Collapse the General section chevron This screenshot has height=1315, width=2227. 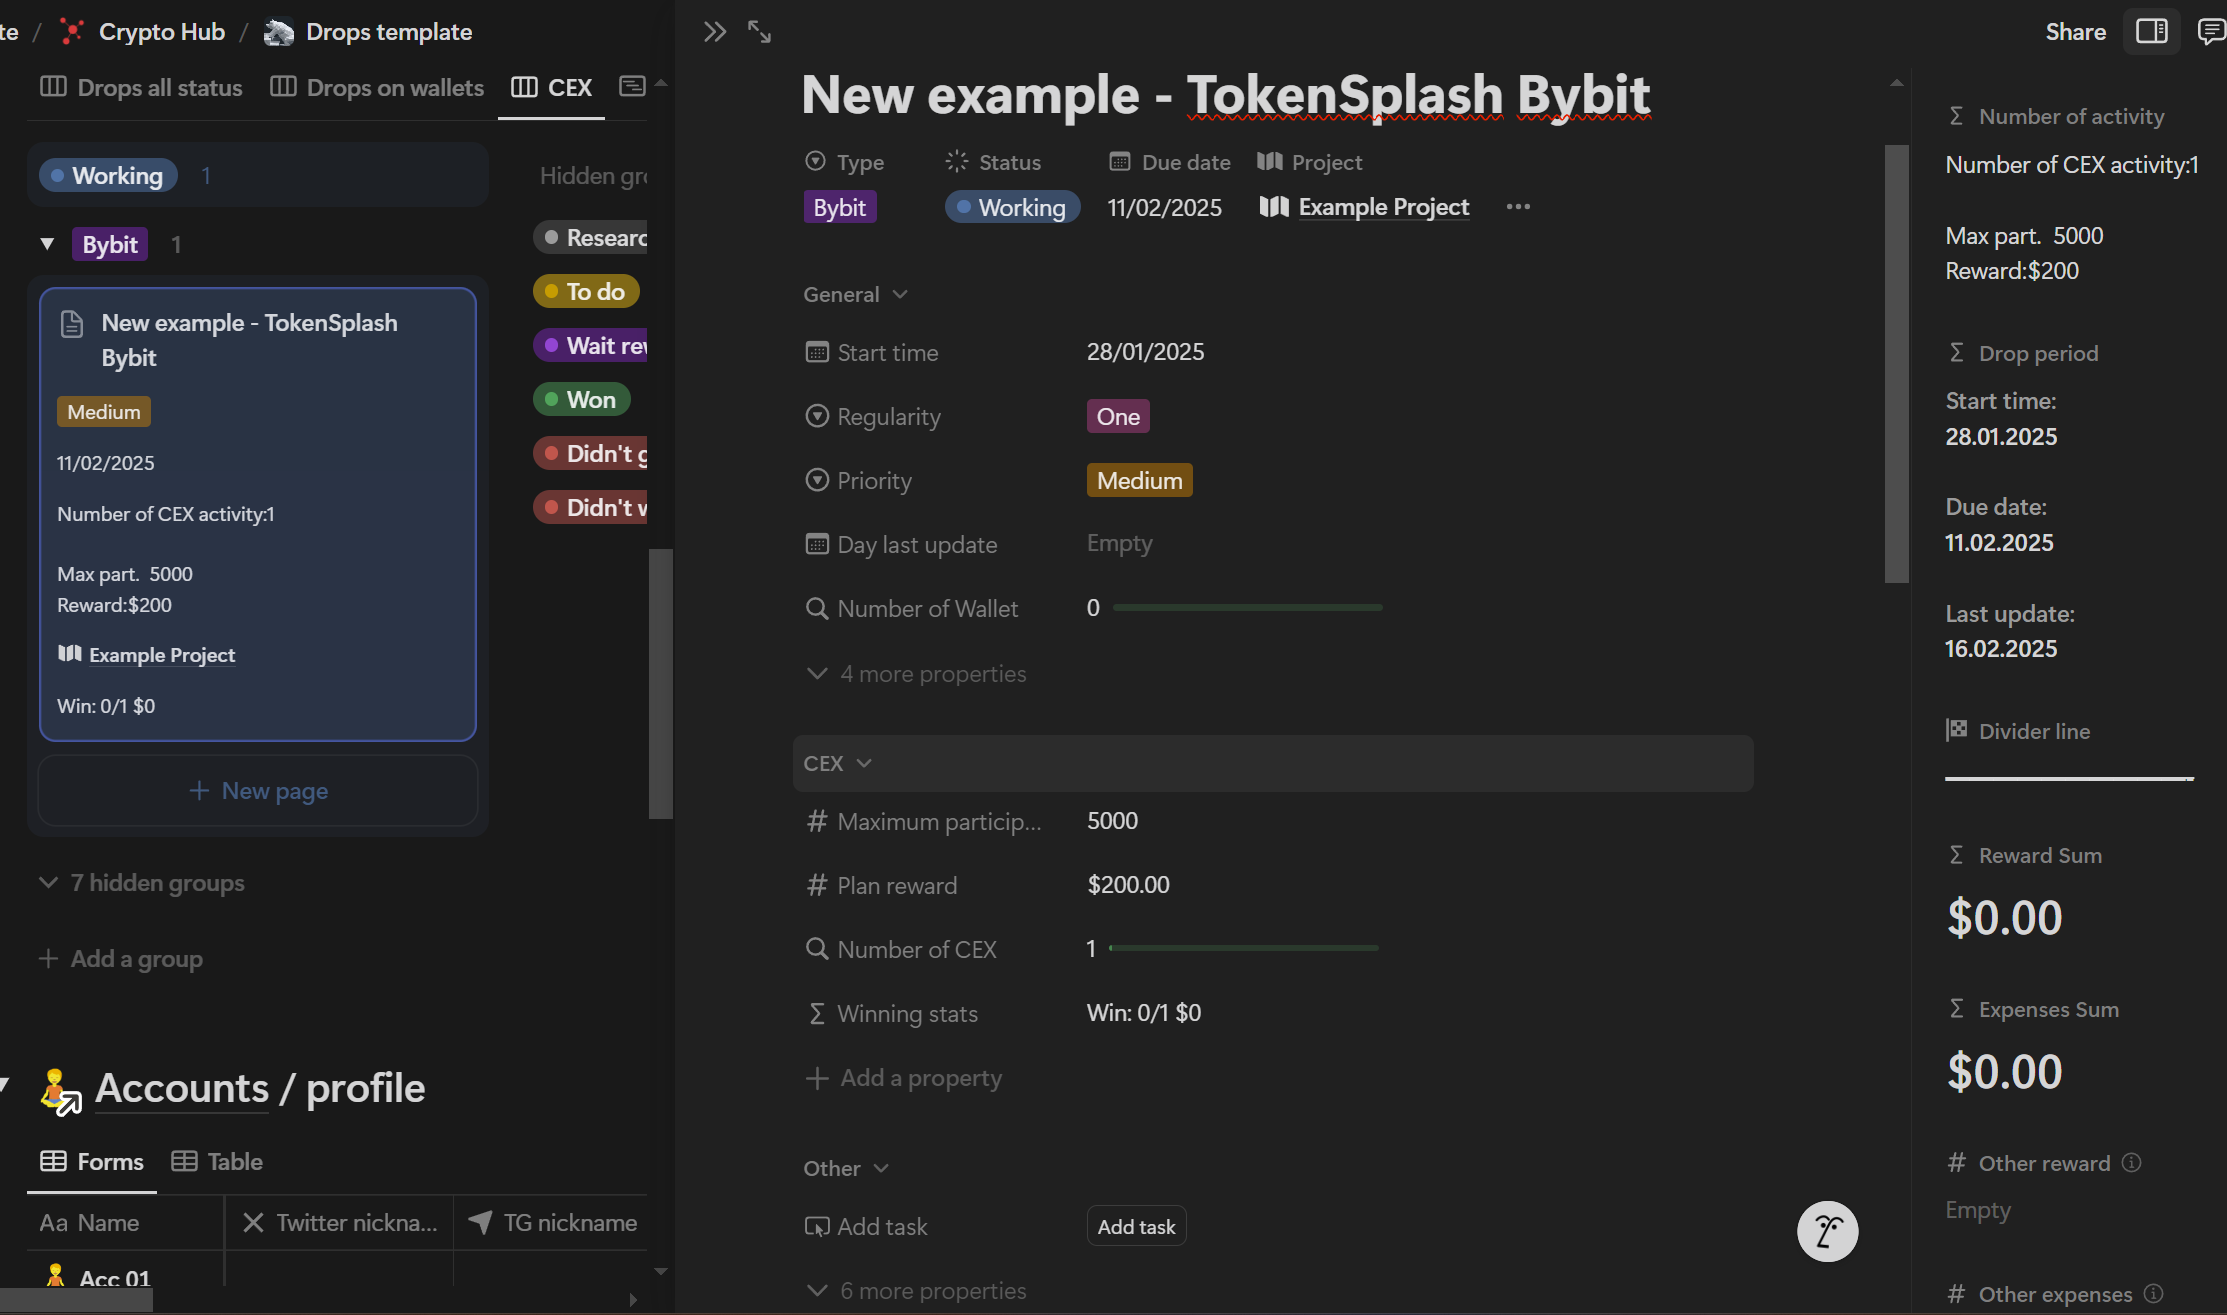900,294
